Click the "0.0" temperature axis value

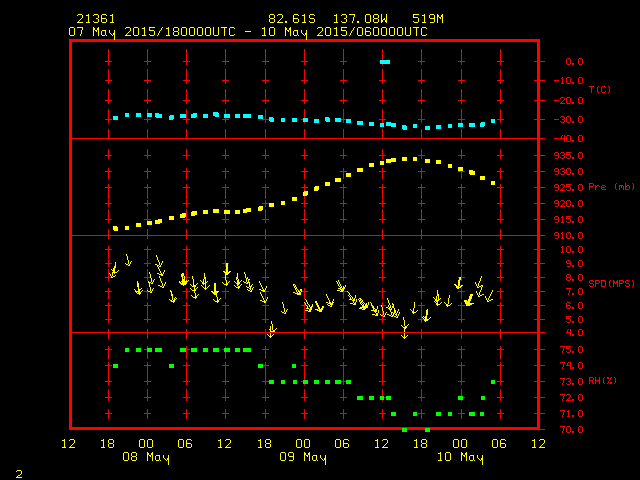pos(574,62)
